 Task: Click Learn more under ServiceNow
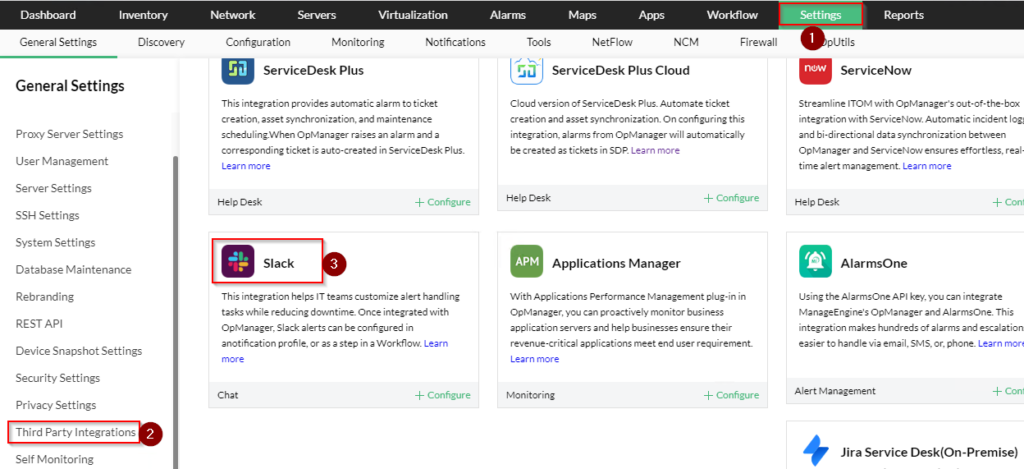tap(927, 166)
